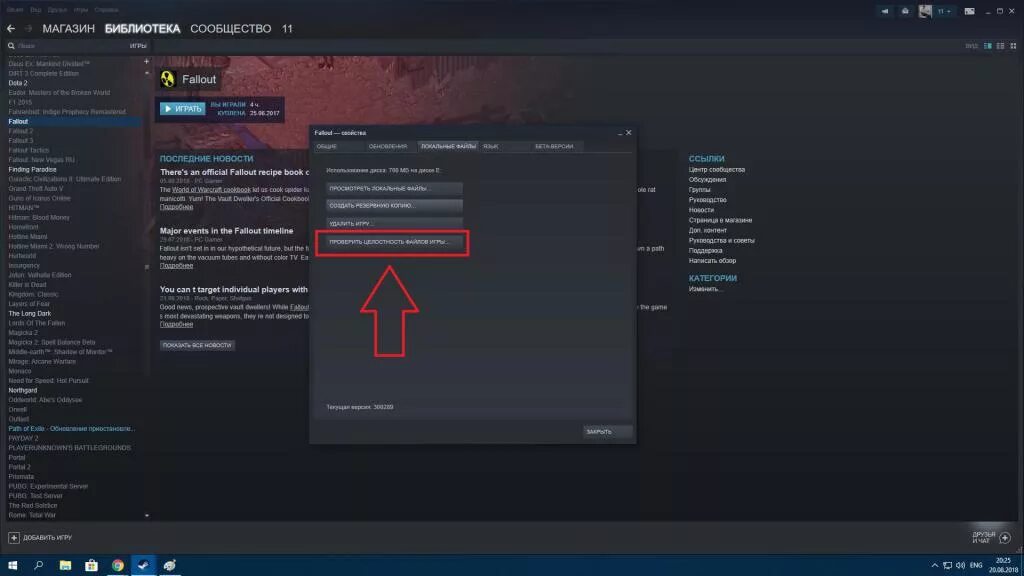Click ПРОВЕРИТЬ ЦЕЛОСТНОСТЬ ФАЙЛОВ ИГРЫ button
Viewport: 1024px width, 576px height.
394,242
